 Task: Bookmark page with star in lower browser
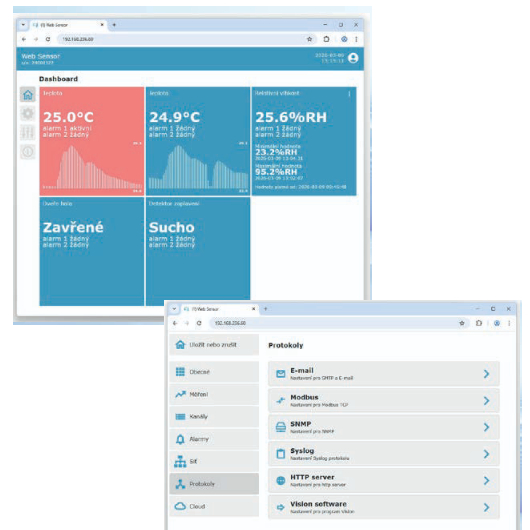pyautogui.click(x=462, y=323)
